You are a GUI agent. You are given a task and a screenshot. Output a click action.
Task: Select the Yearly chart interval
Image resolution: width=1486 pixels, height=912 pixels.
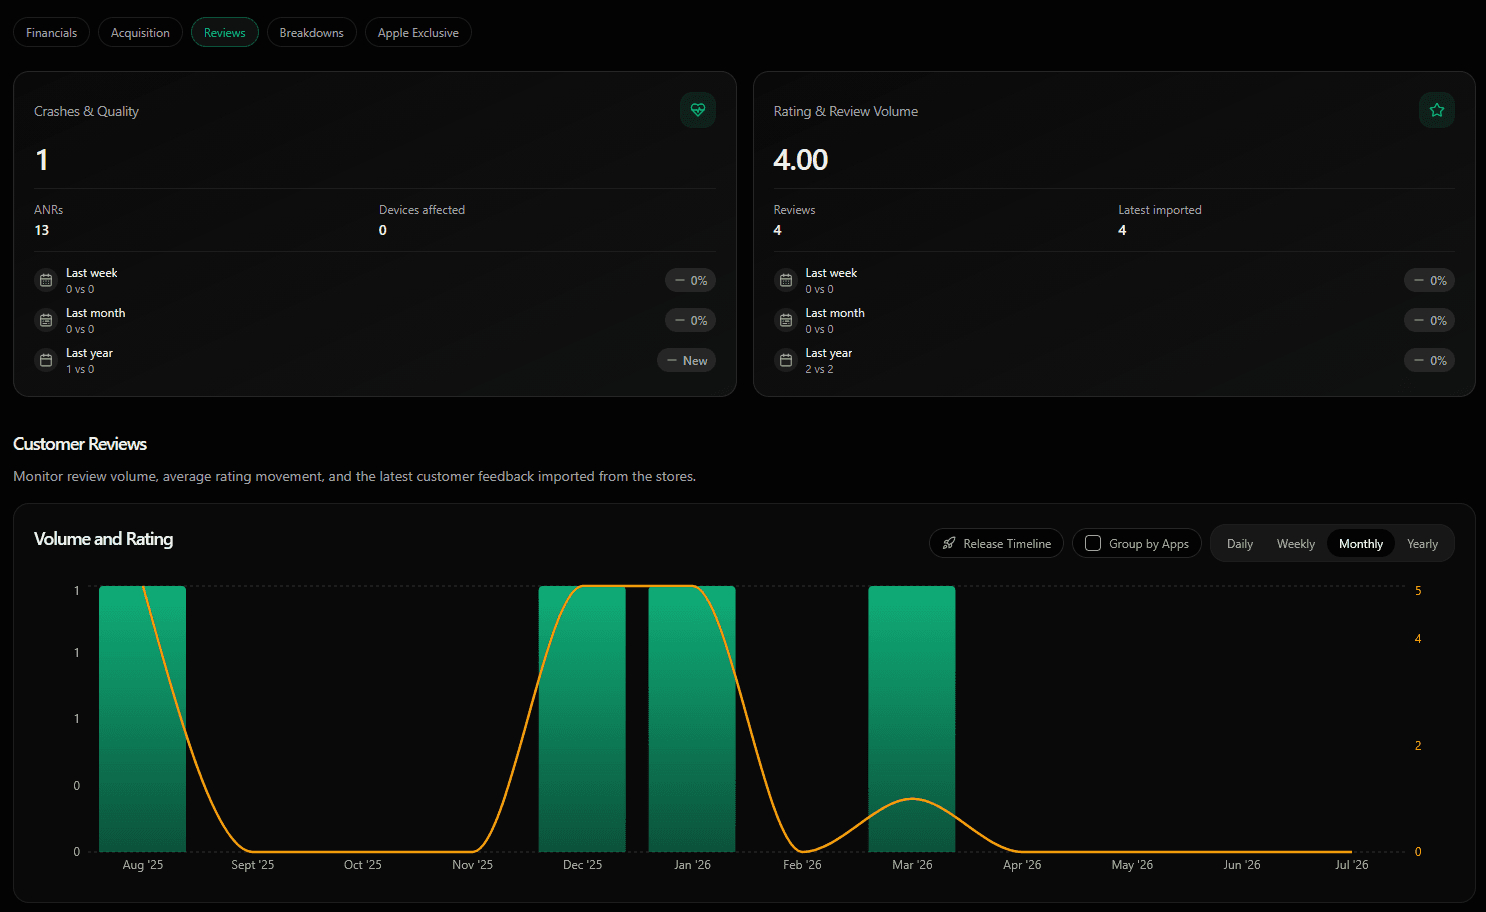tap(1422, 544)
